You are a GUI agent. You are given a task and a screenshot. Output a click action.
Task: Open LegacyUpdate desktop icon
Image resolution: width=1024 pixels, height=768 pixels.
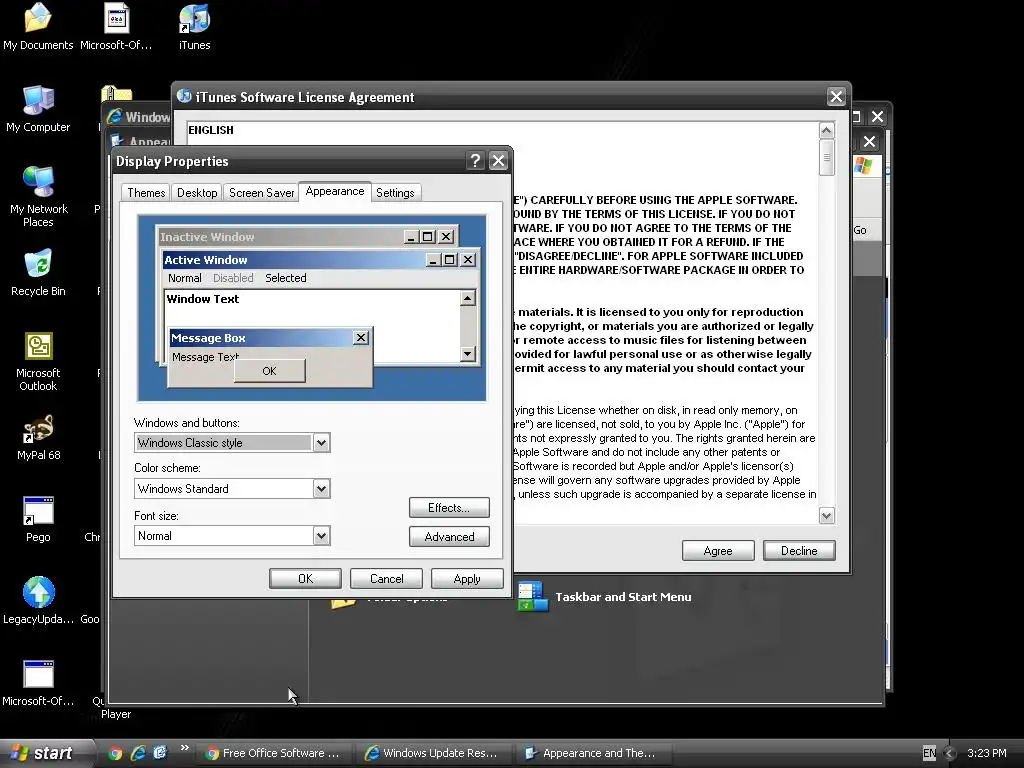tap(38, 601)
